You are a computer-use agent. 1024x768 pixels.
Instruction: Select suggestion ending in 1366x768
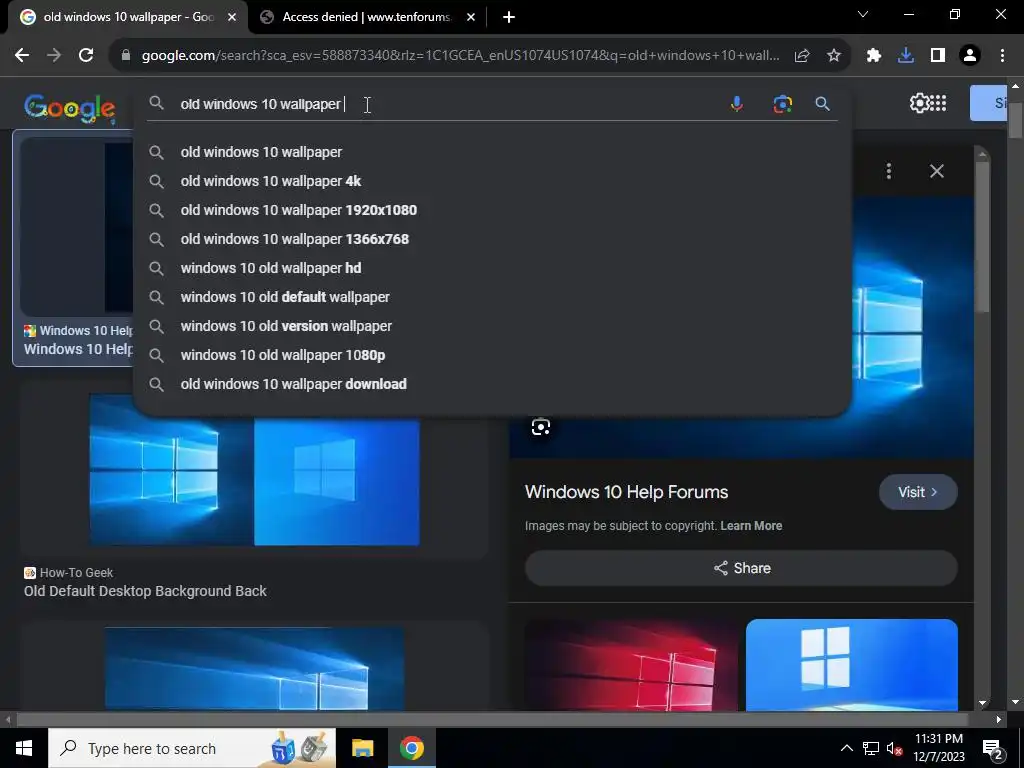[295, 239]
